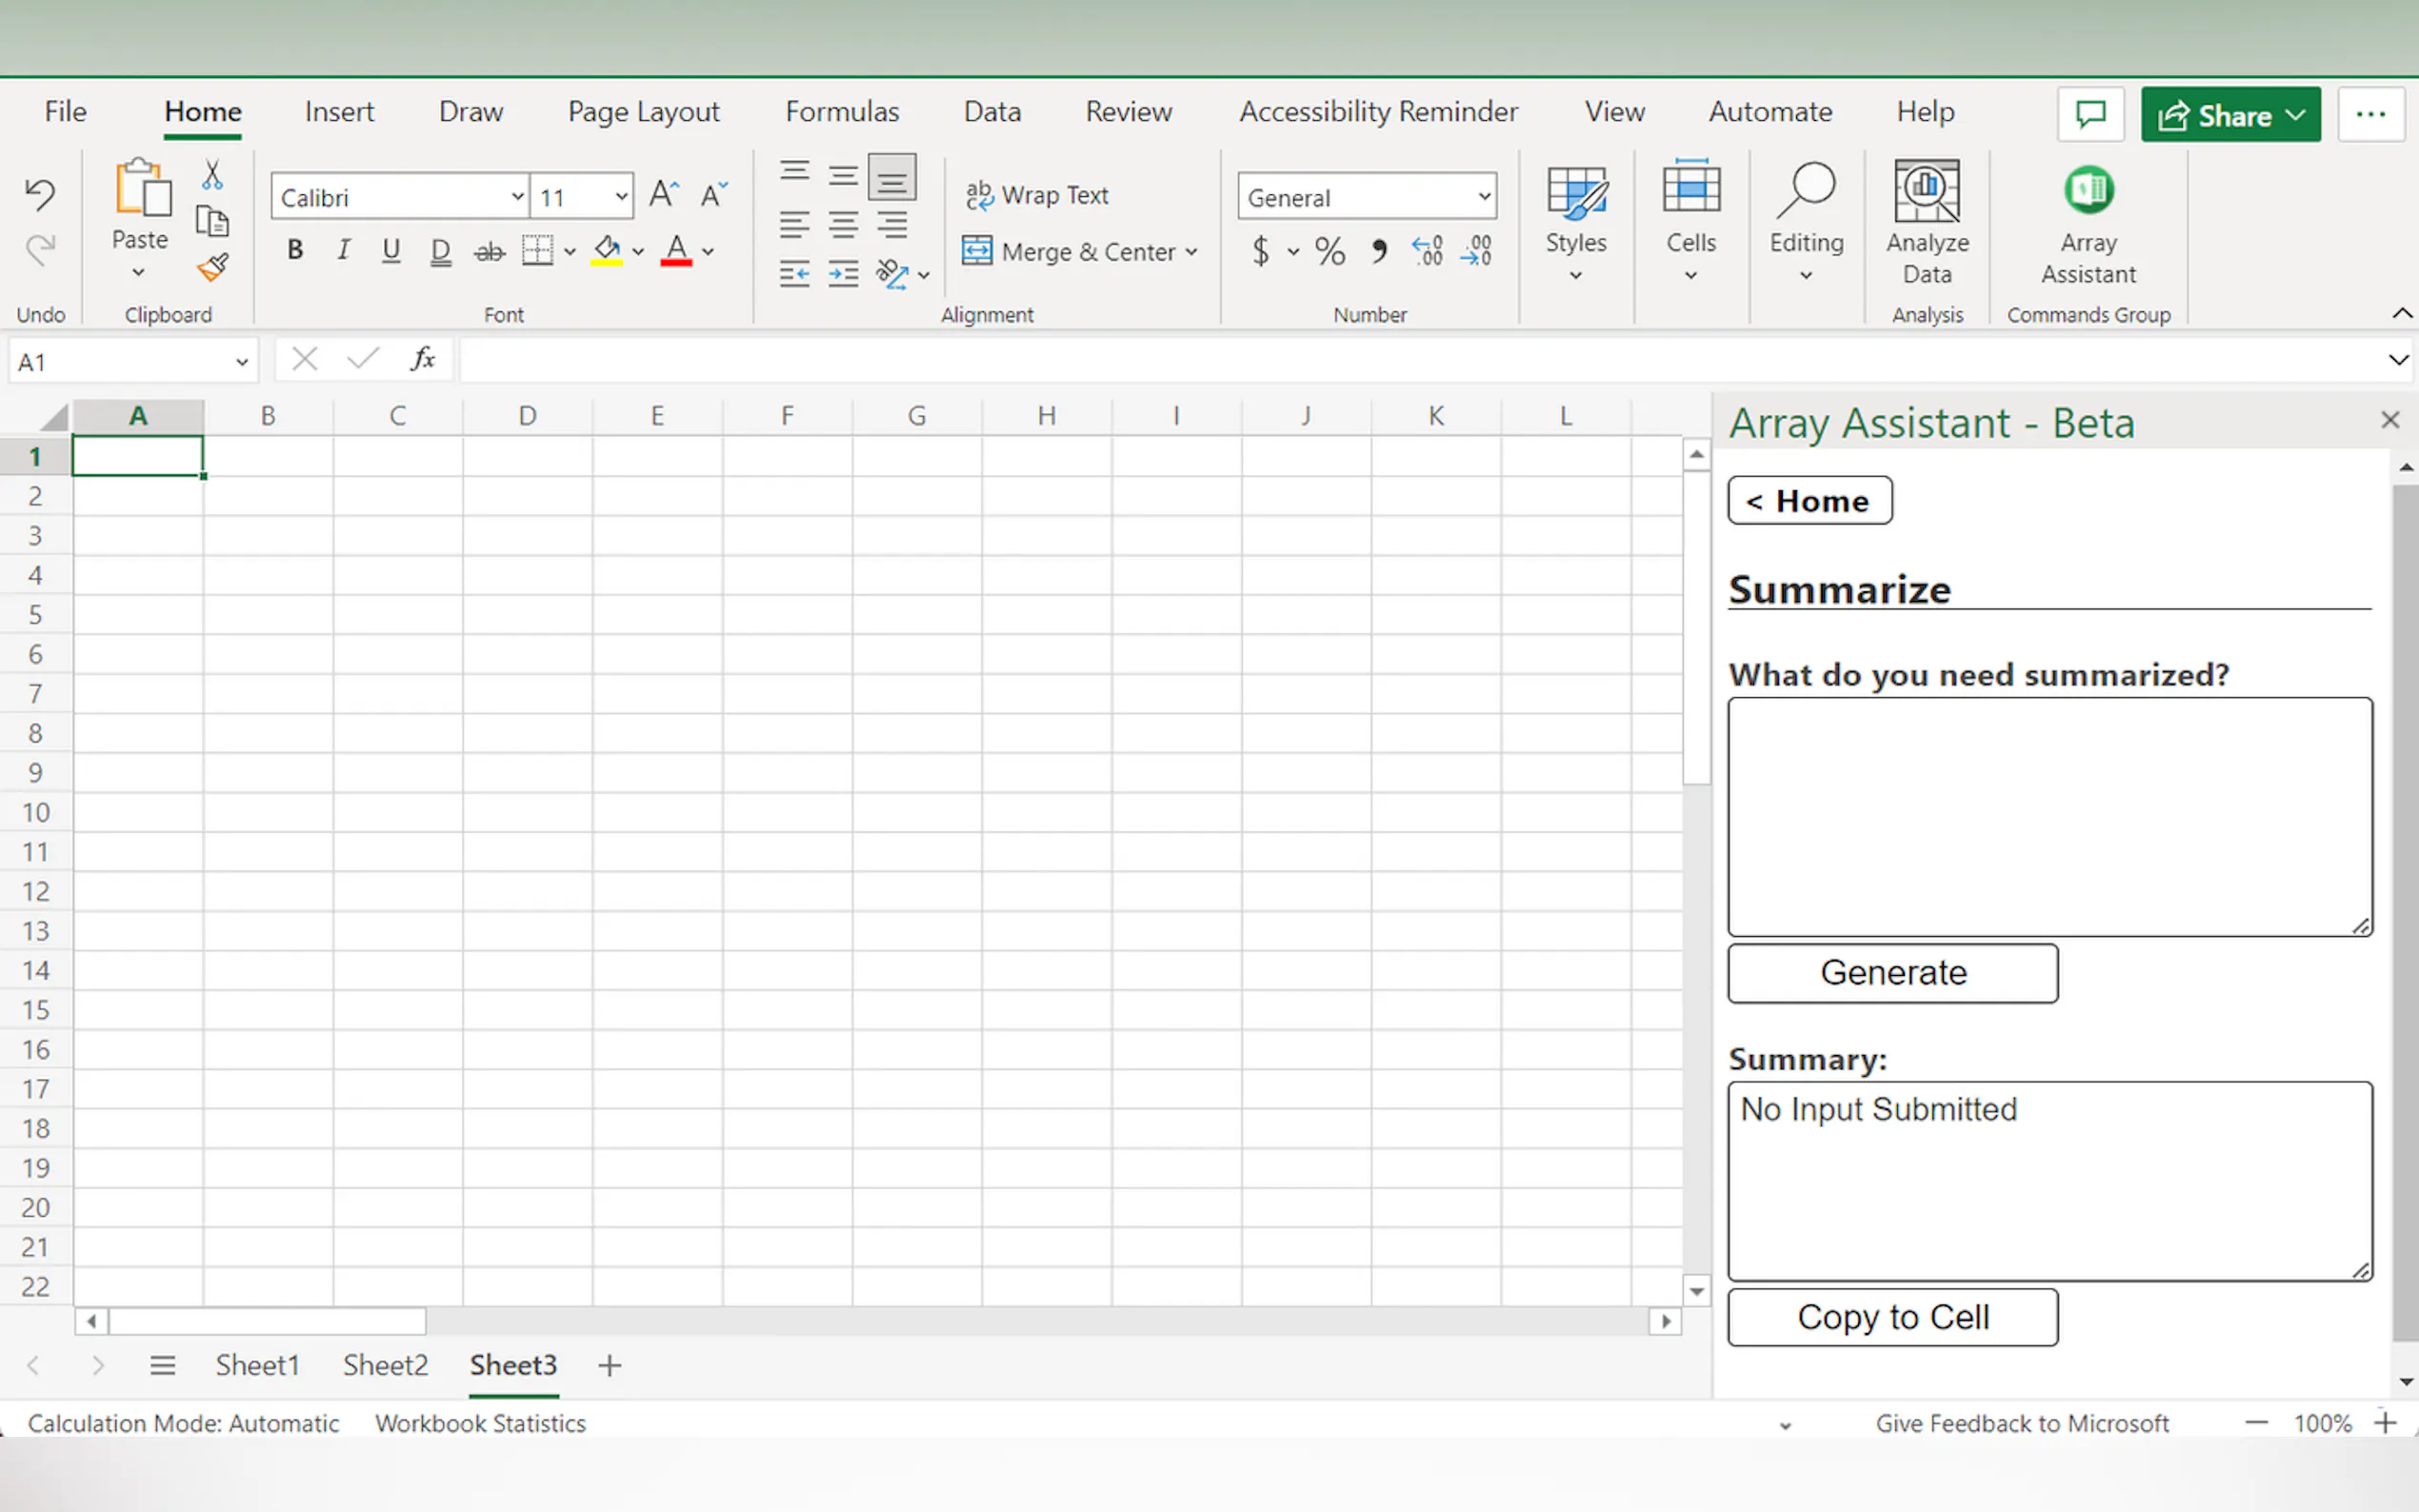Screen dimensions: 2419x1512
Task: Expand Merge & Center options arrow
Action: tap(1191, 252)
